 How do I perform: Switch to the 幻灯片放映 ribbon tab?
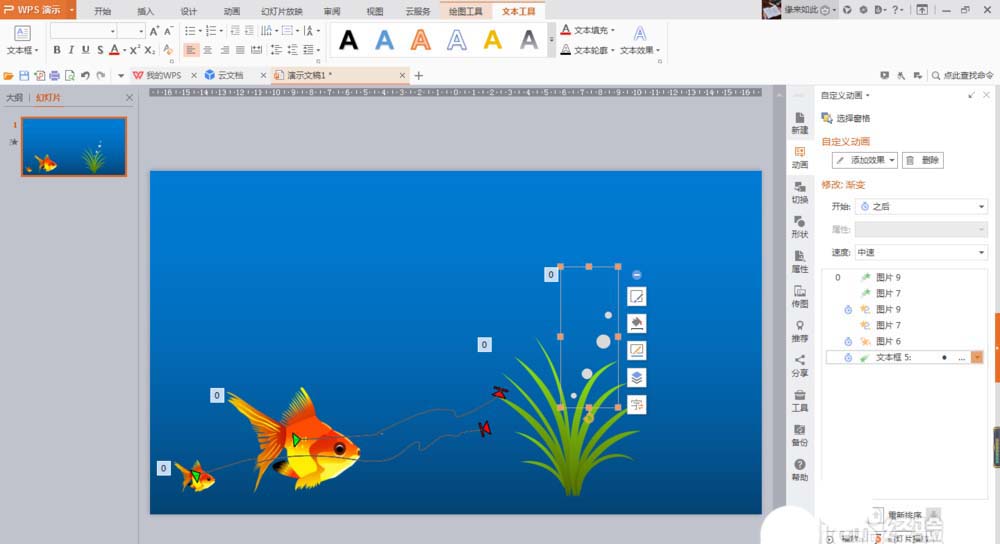click(x=281, y=11)
